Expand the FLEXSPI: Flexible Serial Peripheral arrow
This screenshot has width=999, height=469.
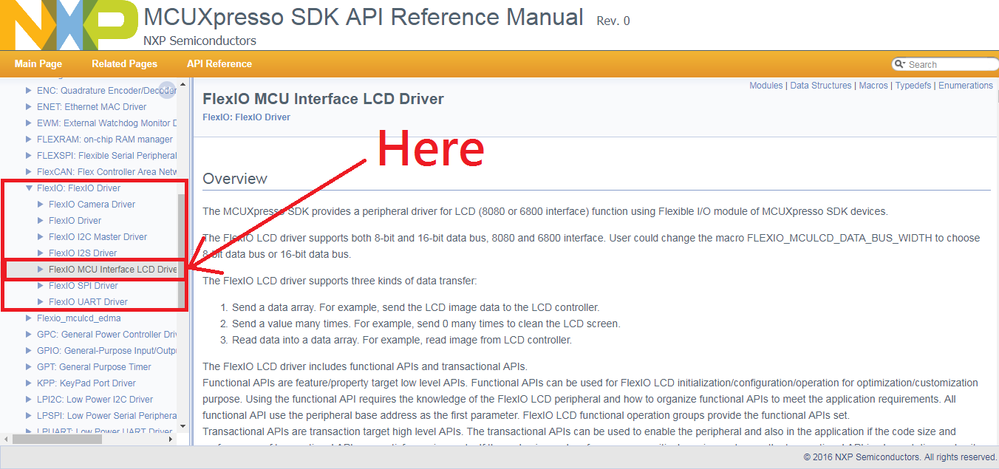[29, 155]
